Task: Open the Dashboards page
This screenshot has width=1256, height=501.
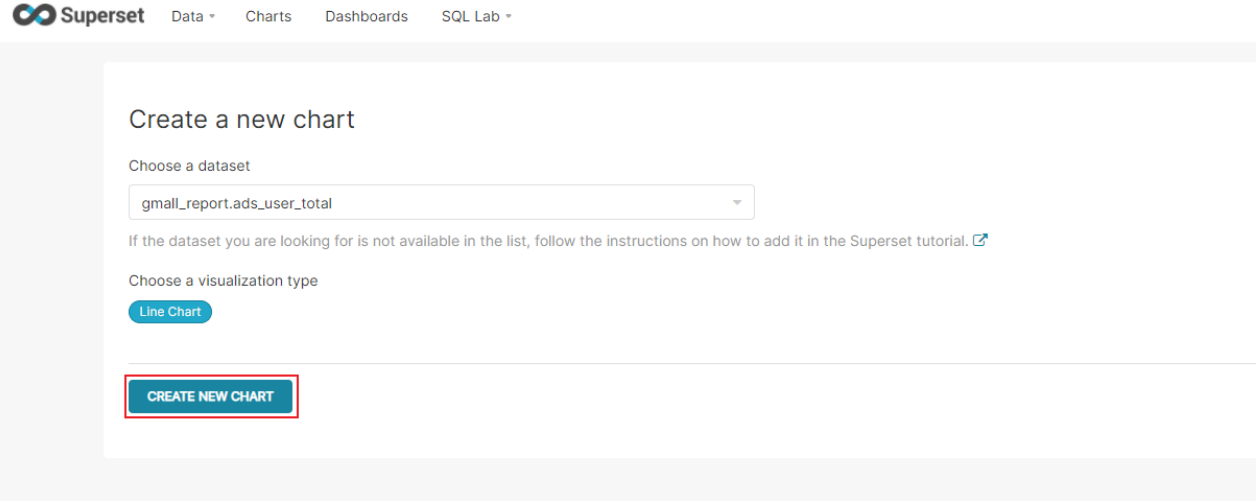Action: (x=366, y=16)
